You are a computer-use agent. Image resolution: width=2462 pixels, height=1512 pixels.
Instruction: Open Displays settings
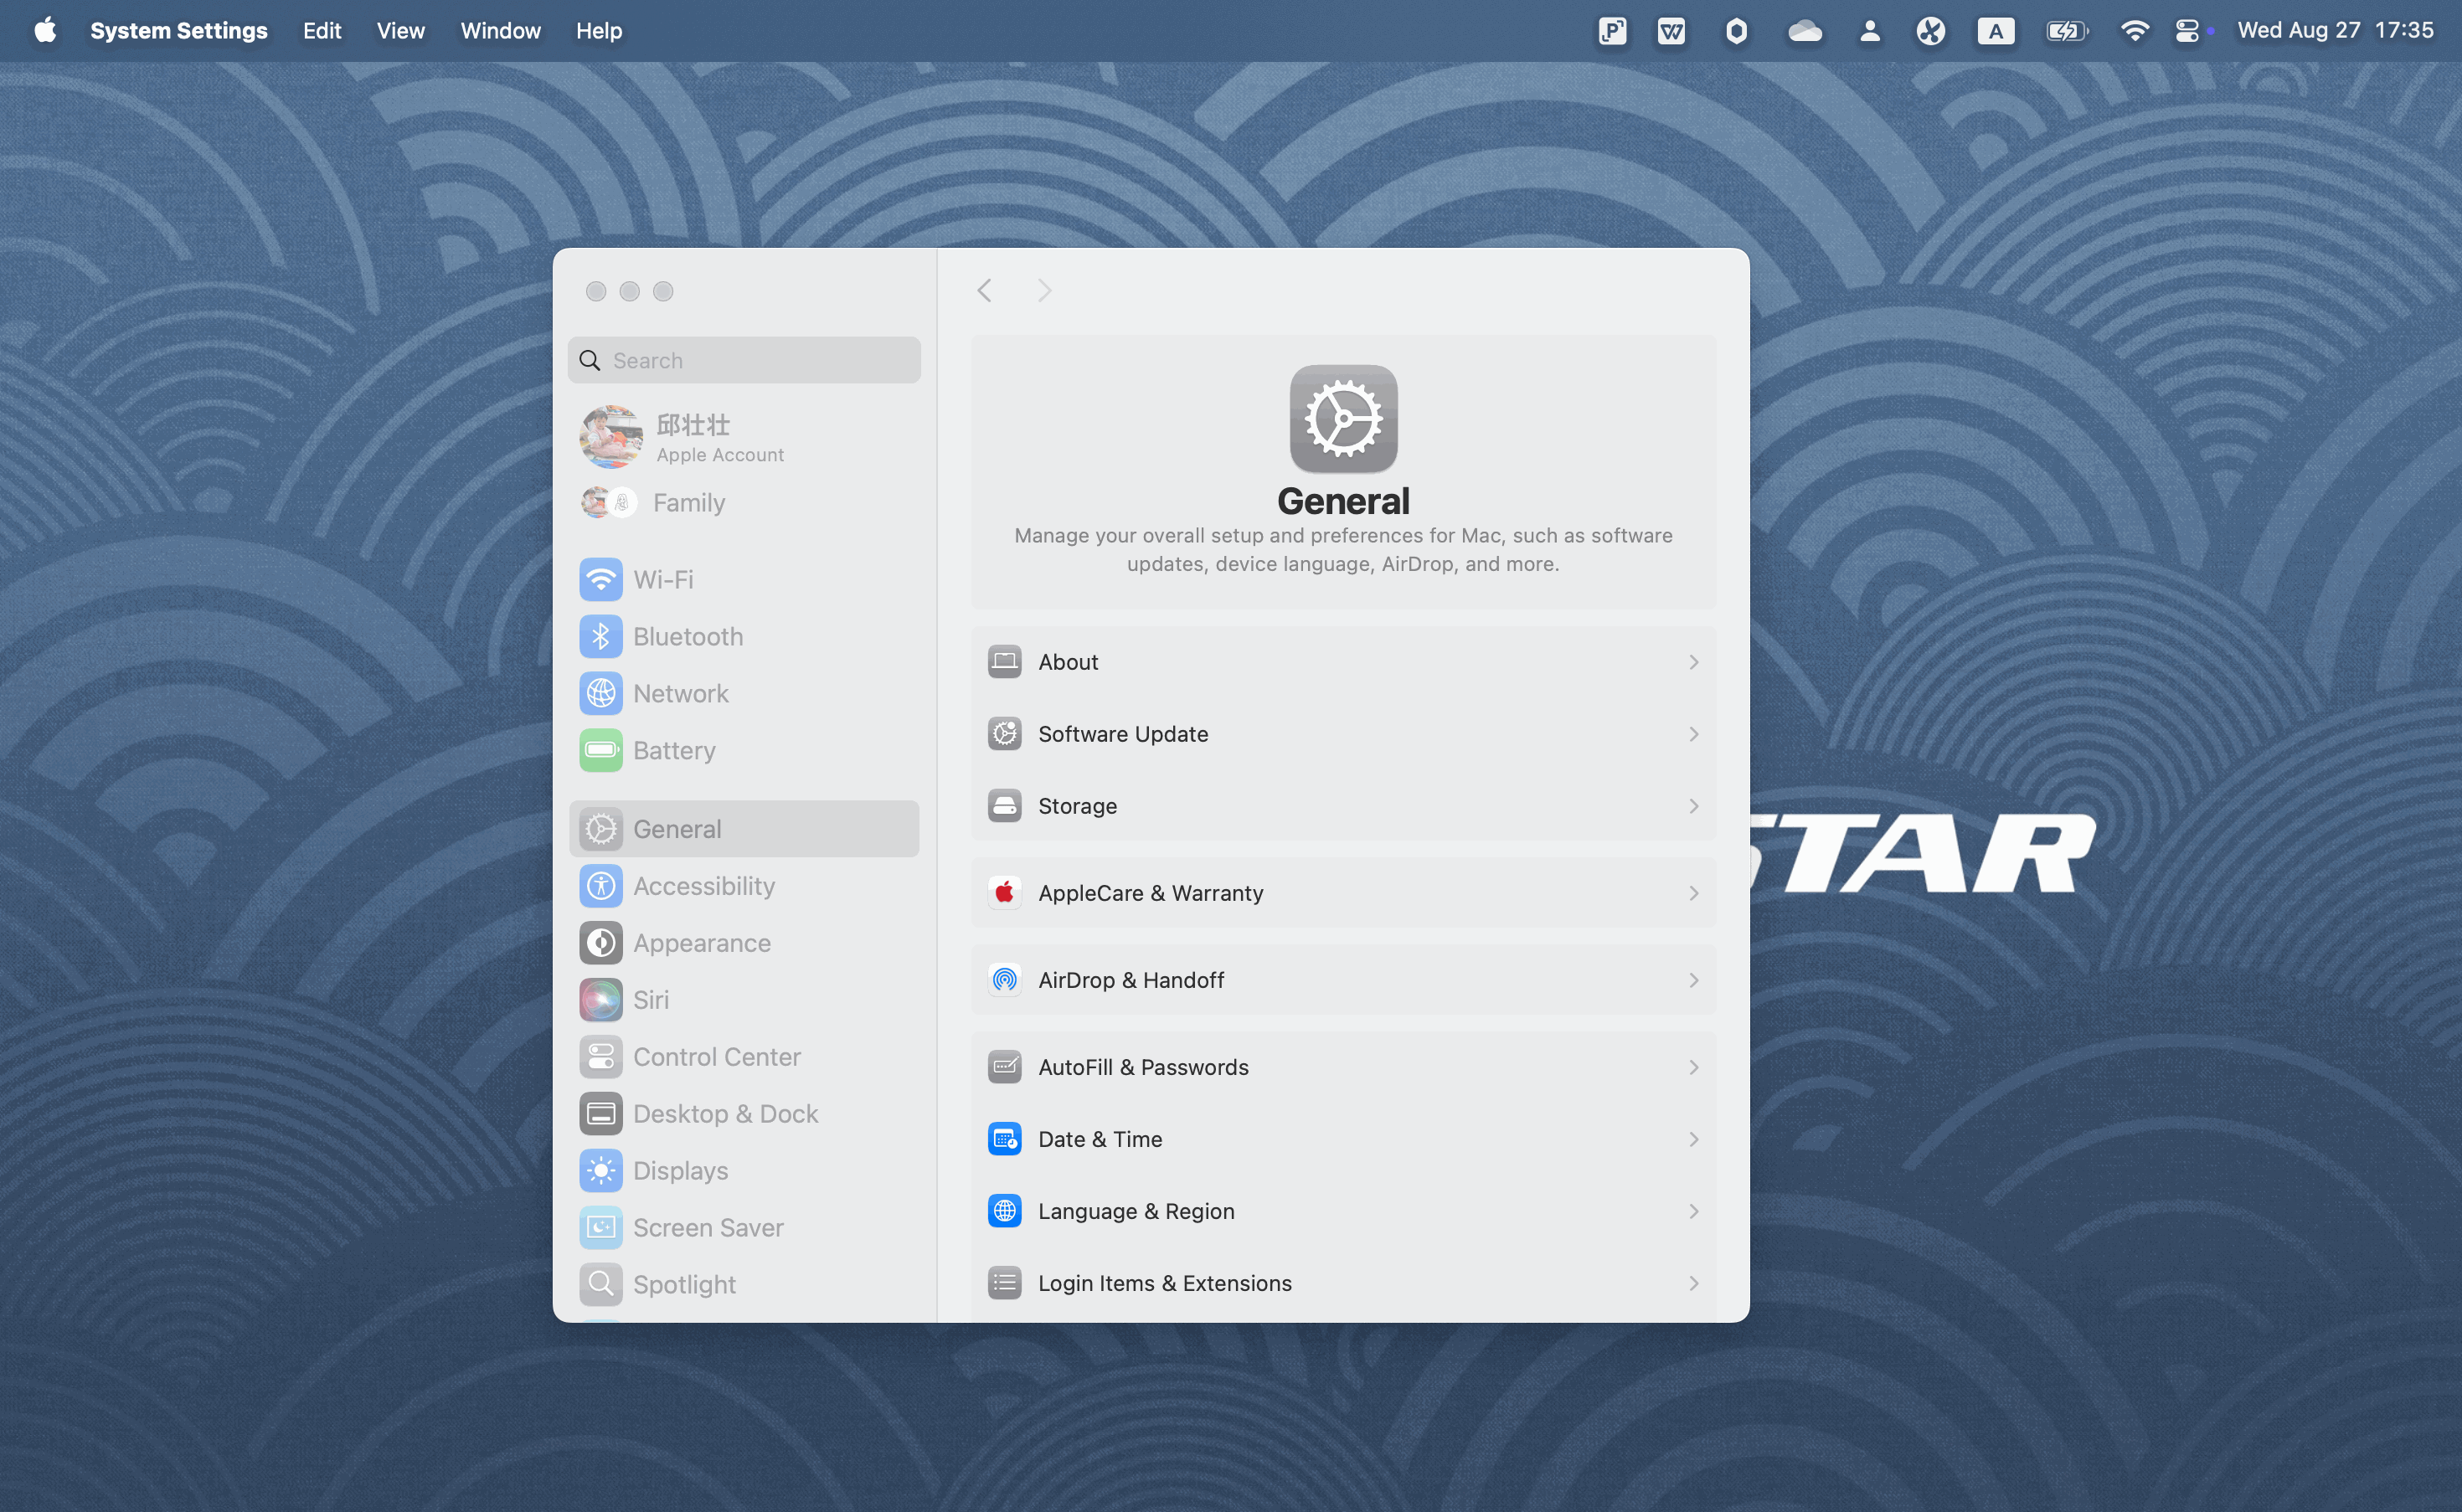click(744, 1170)
